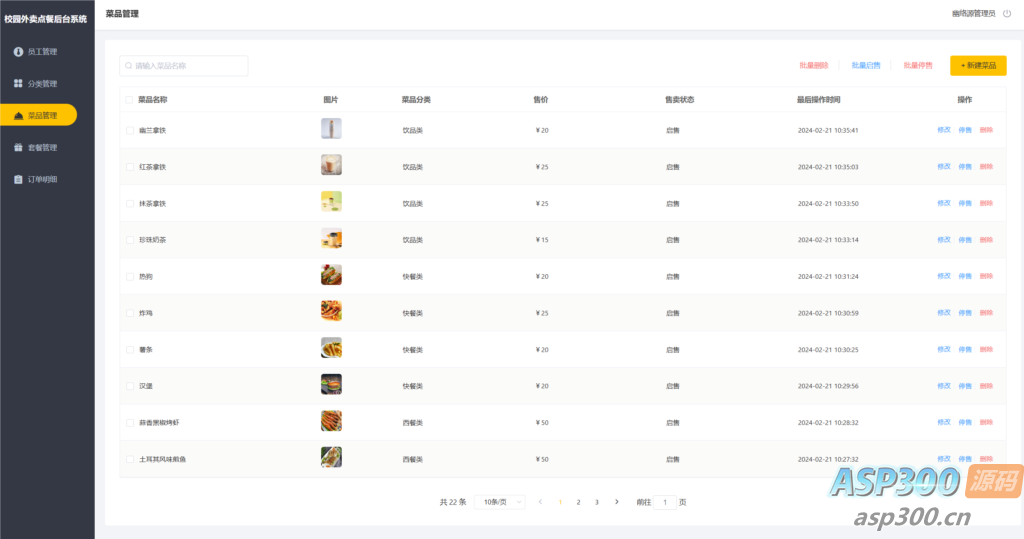
Task: Go to next page with right arrow
Action: pos(616,502)
